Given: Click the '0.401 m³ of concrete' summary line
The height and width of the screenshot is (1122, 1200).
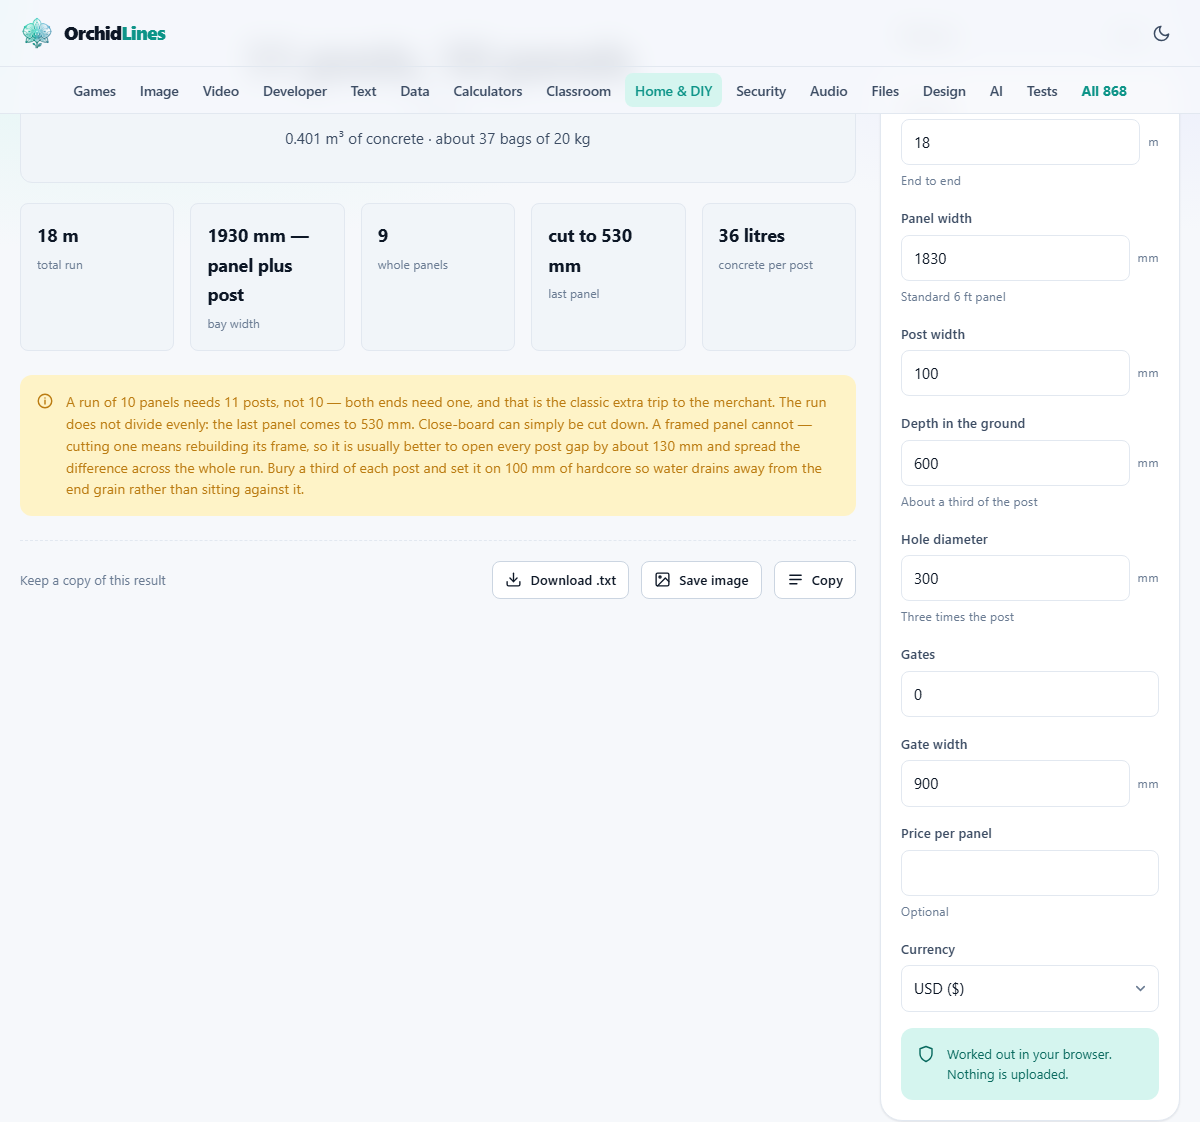Looking at the screenshot, I should pos(437,139).
